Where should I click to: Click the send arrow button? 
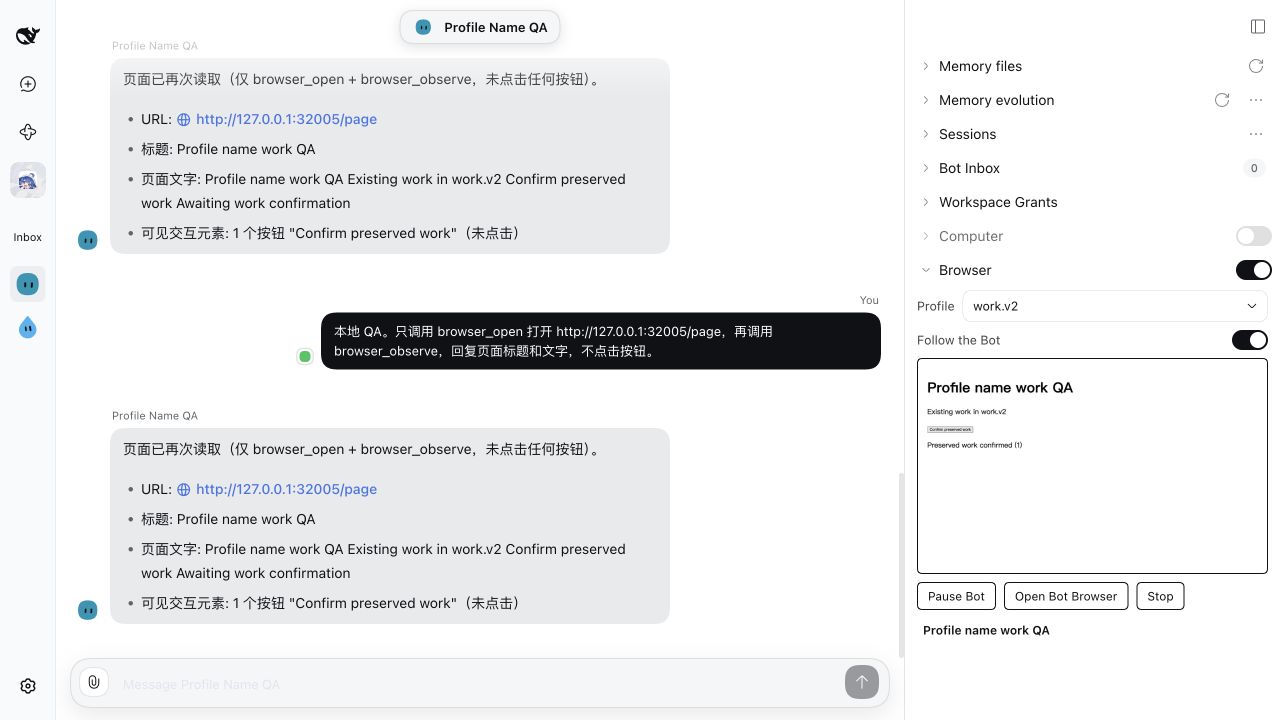(x=862, y=682)
